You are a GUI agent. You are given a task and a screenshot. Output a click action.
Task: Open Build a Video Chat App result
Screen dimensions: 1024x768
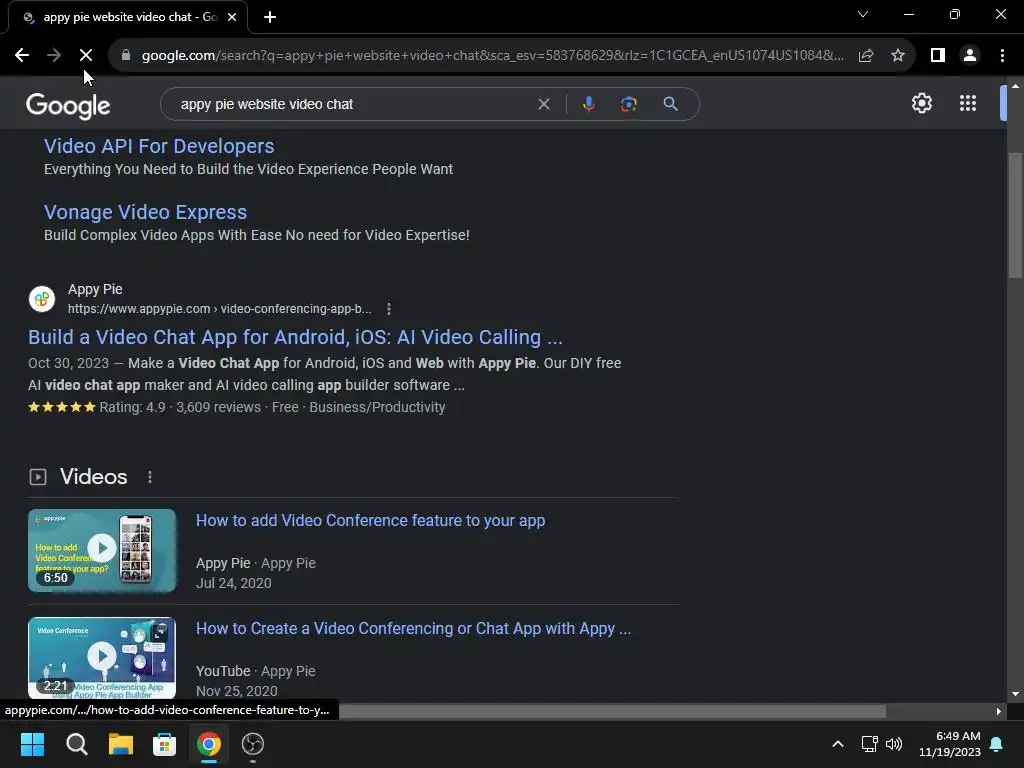pyautogui.click(x=295, y=337)
